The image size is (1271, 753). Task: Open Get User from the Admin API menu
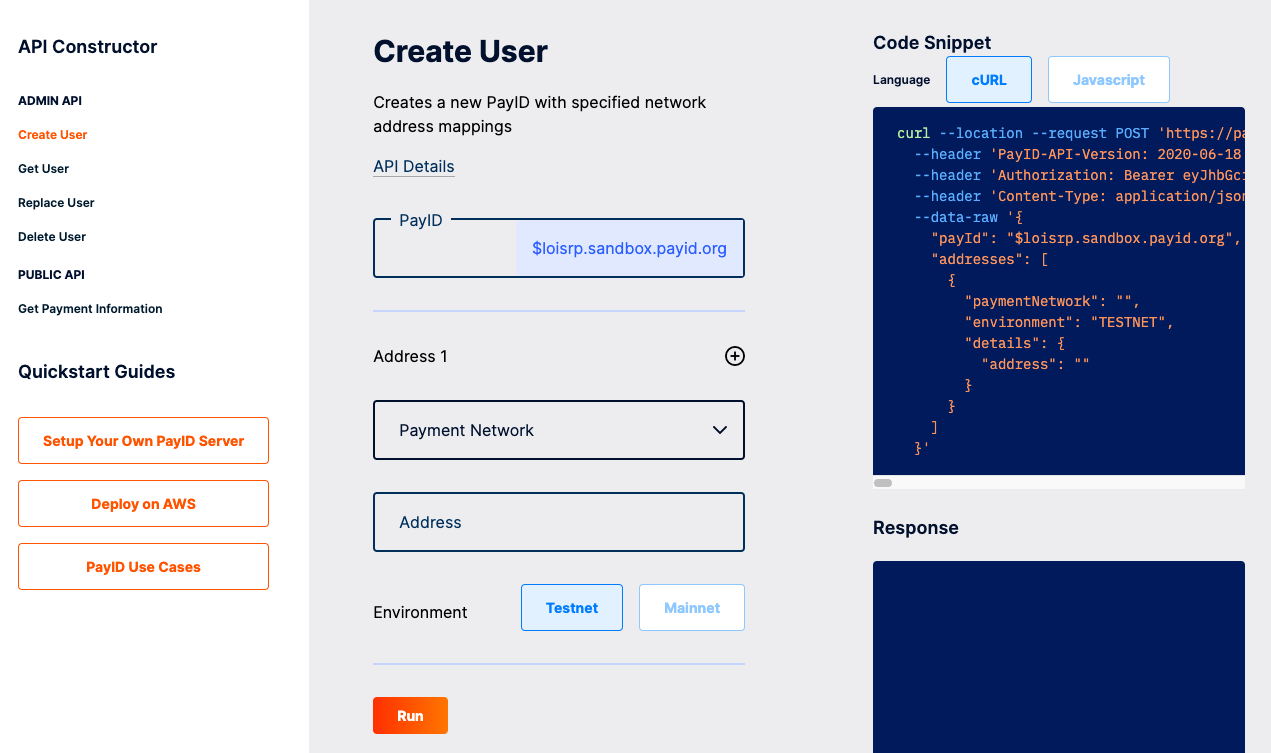pyautogui.click(x=42, y=168)
